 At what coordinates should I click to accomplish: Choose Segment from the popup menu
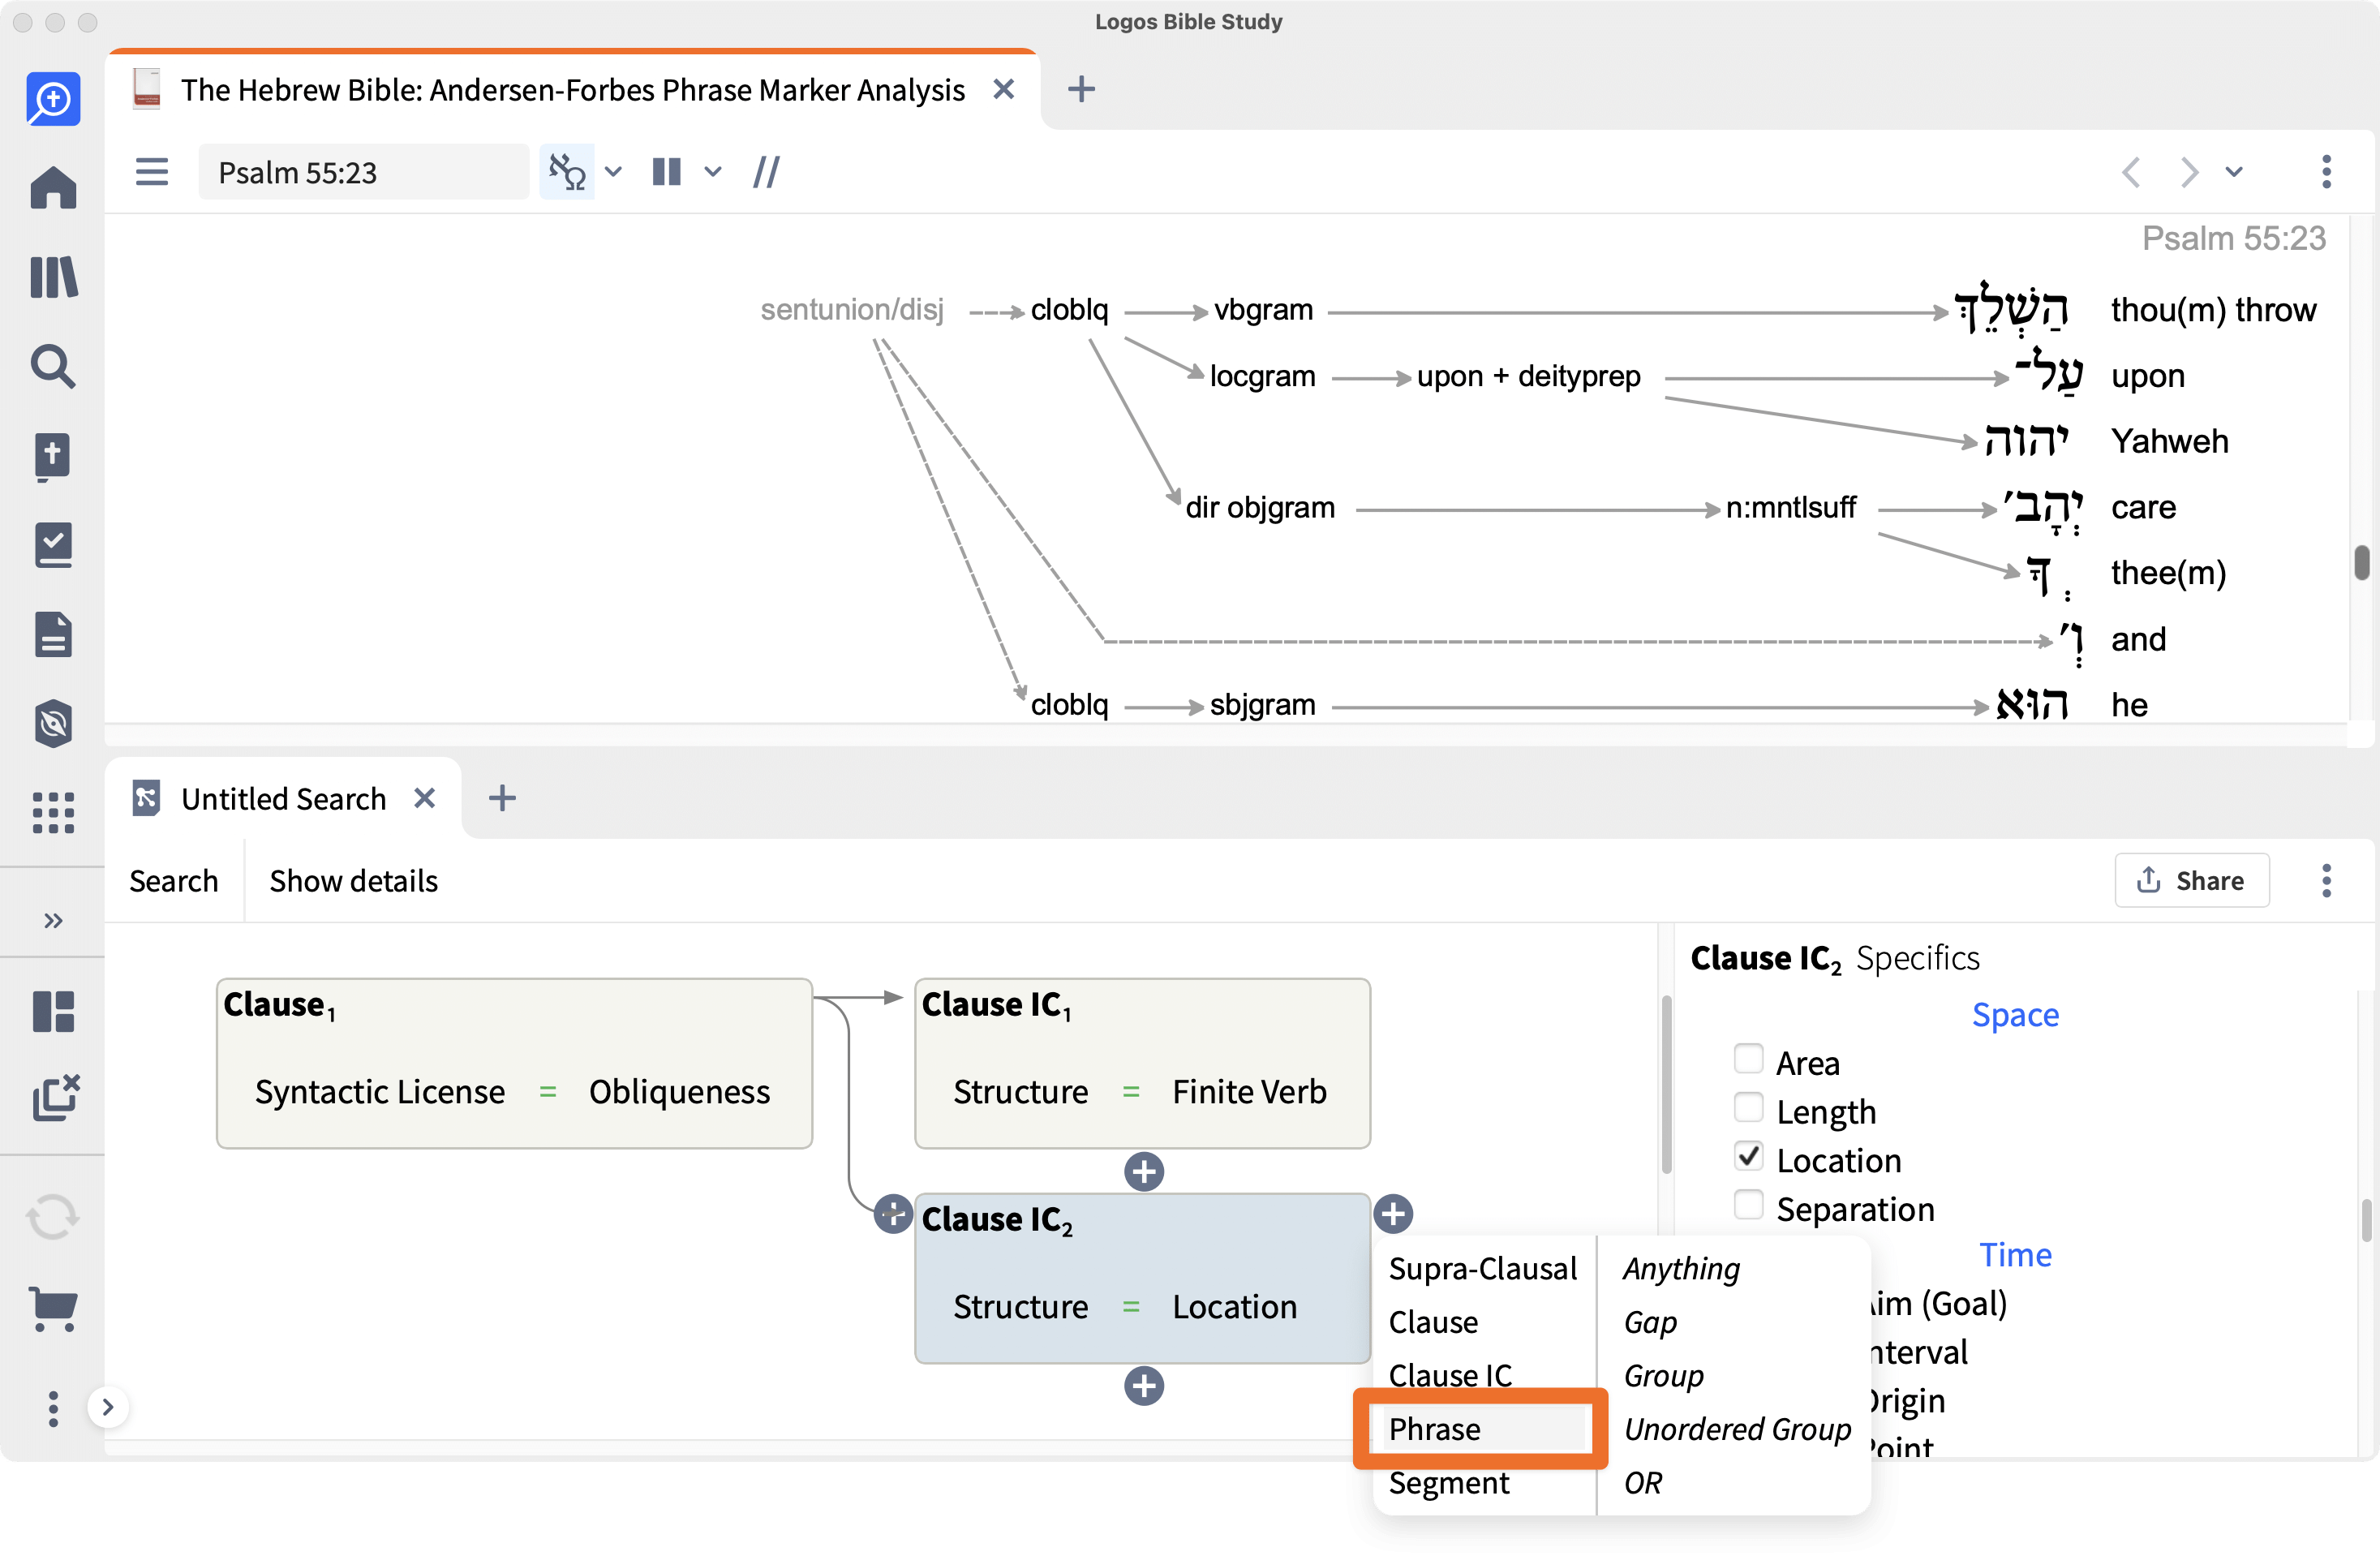[1448, 1482]
